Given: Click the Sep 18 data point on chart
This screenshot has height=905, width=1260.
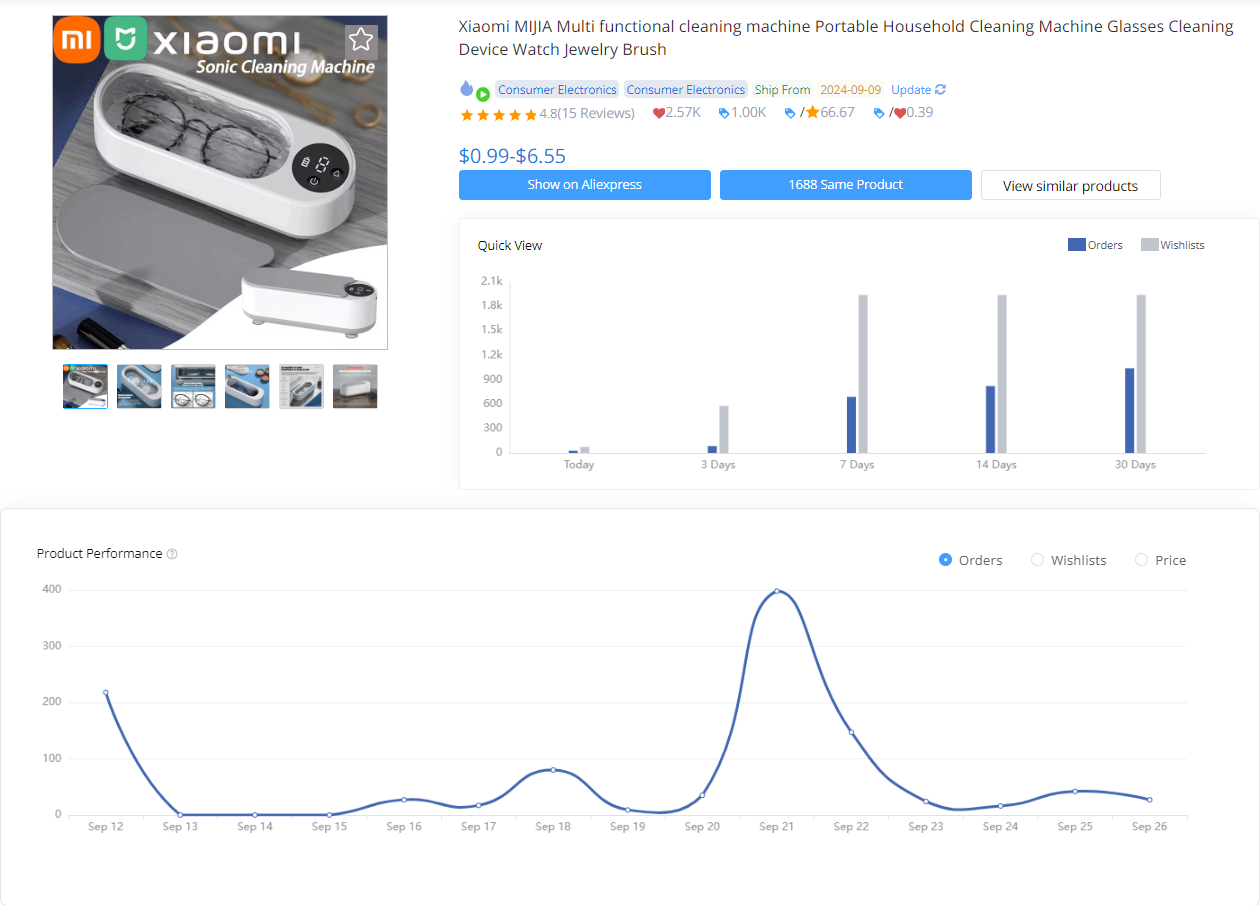Looking at the screenshot, I should click(x=553, y=770).
